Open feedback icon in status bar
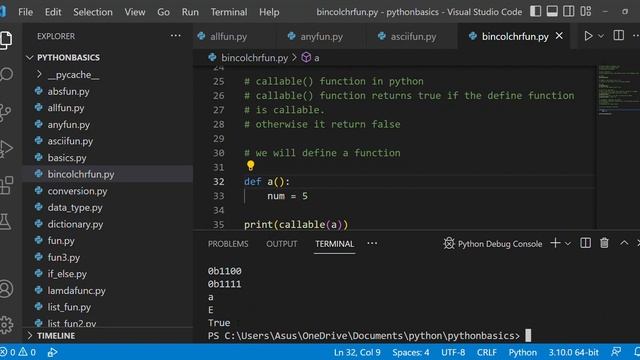Viewport: 640px width, 360px height. (x=616, y=352)
